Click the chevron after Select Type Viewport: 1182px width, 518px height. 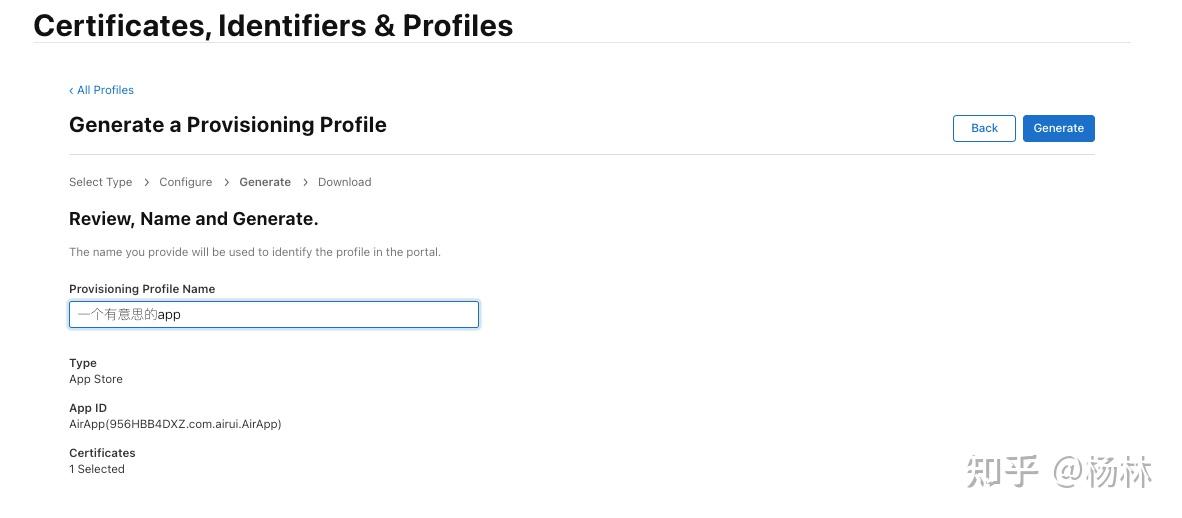(x=147, y=182)
